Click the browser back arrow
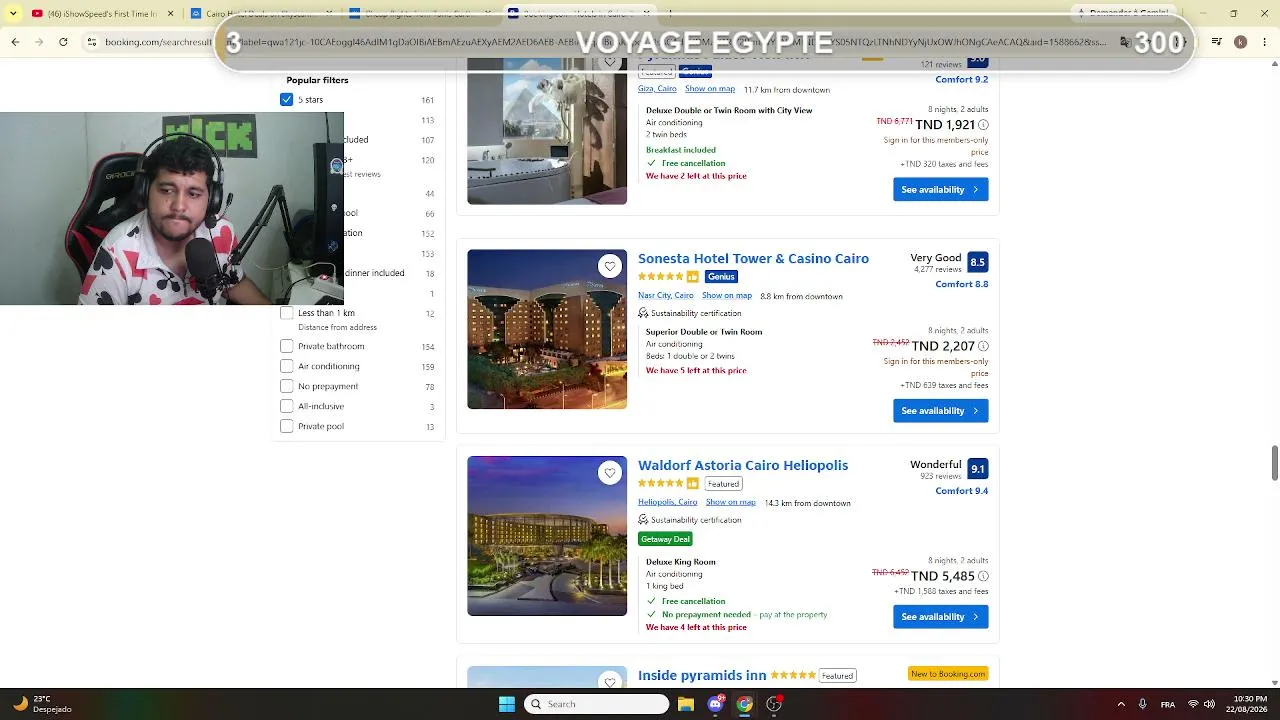Screen dimensions: 1280x720 tap(15, 42)
